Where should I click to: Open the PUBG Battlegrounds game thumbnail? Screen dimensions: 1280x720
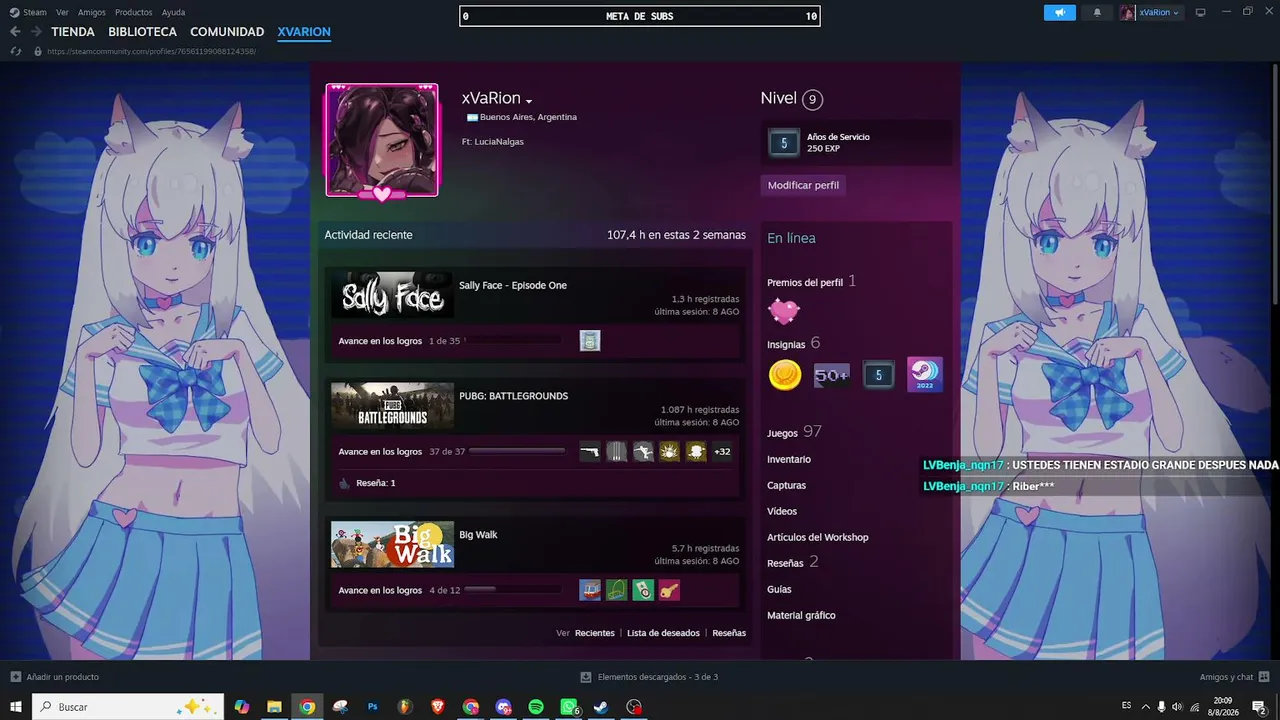(392, 405)
